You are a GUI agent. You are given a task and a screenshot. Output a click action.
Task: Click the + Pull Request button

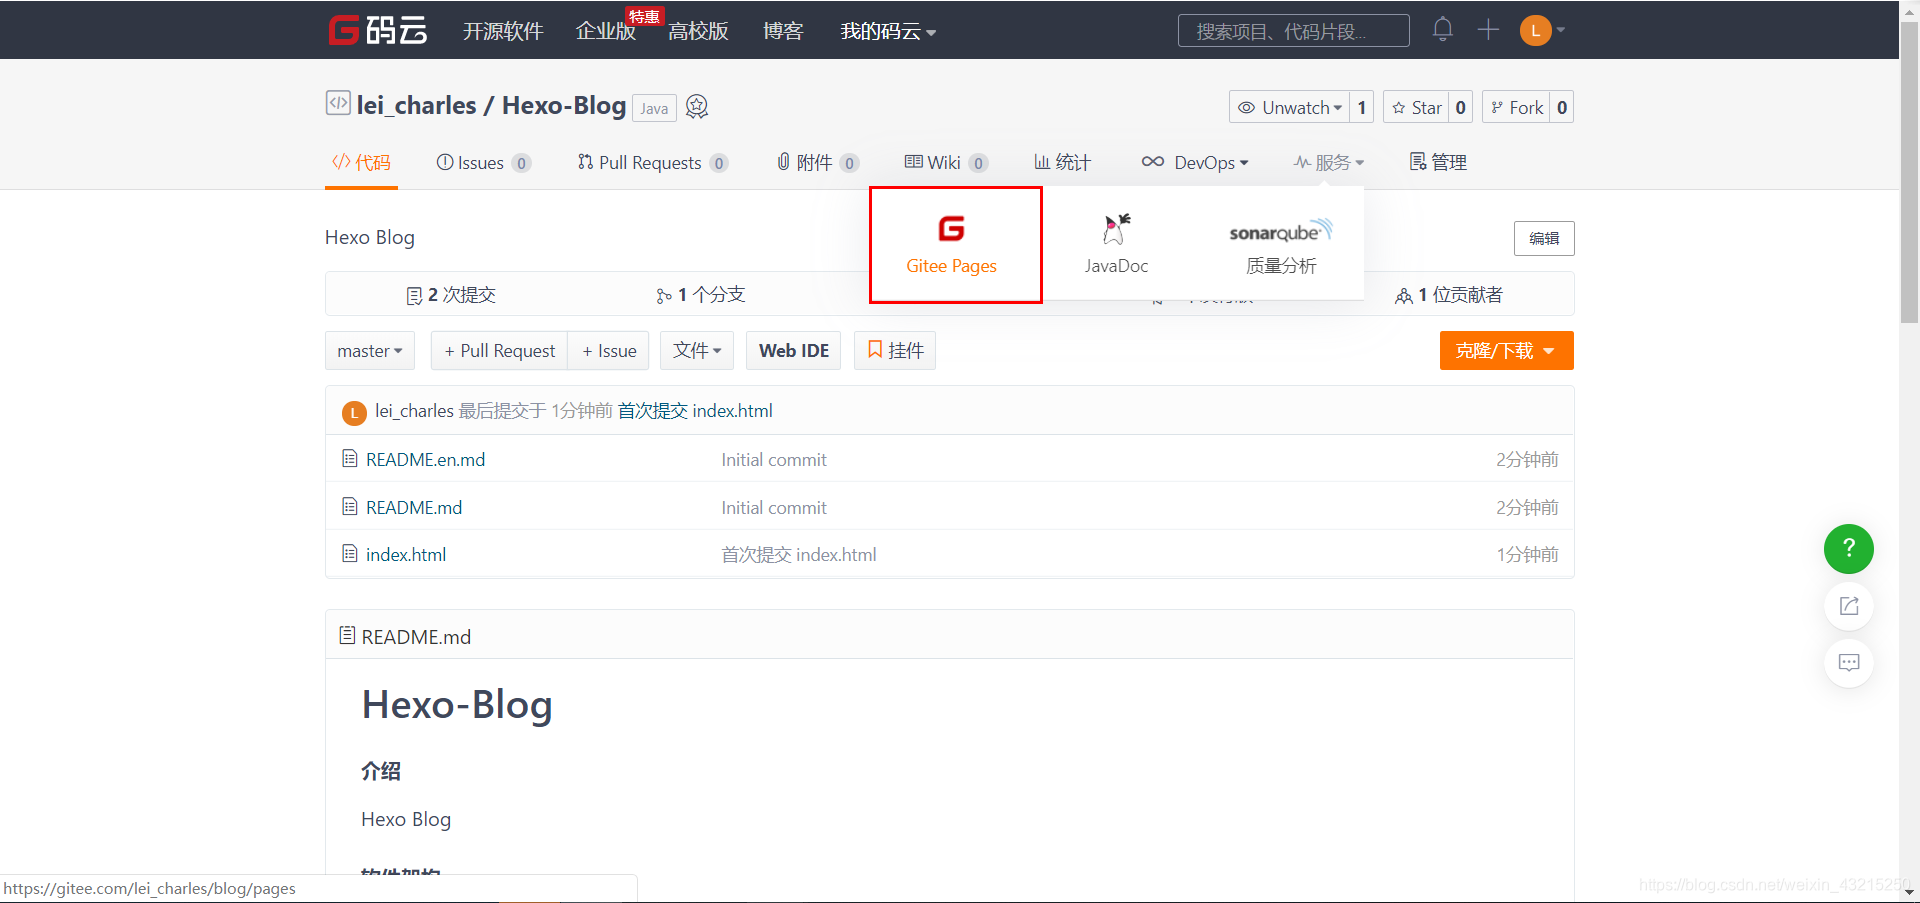(x=499, y=350)
